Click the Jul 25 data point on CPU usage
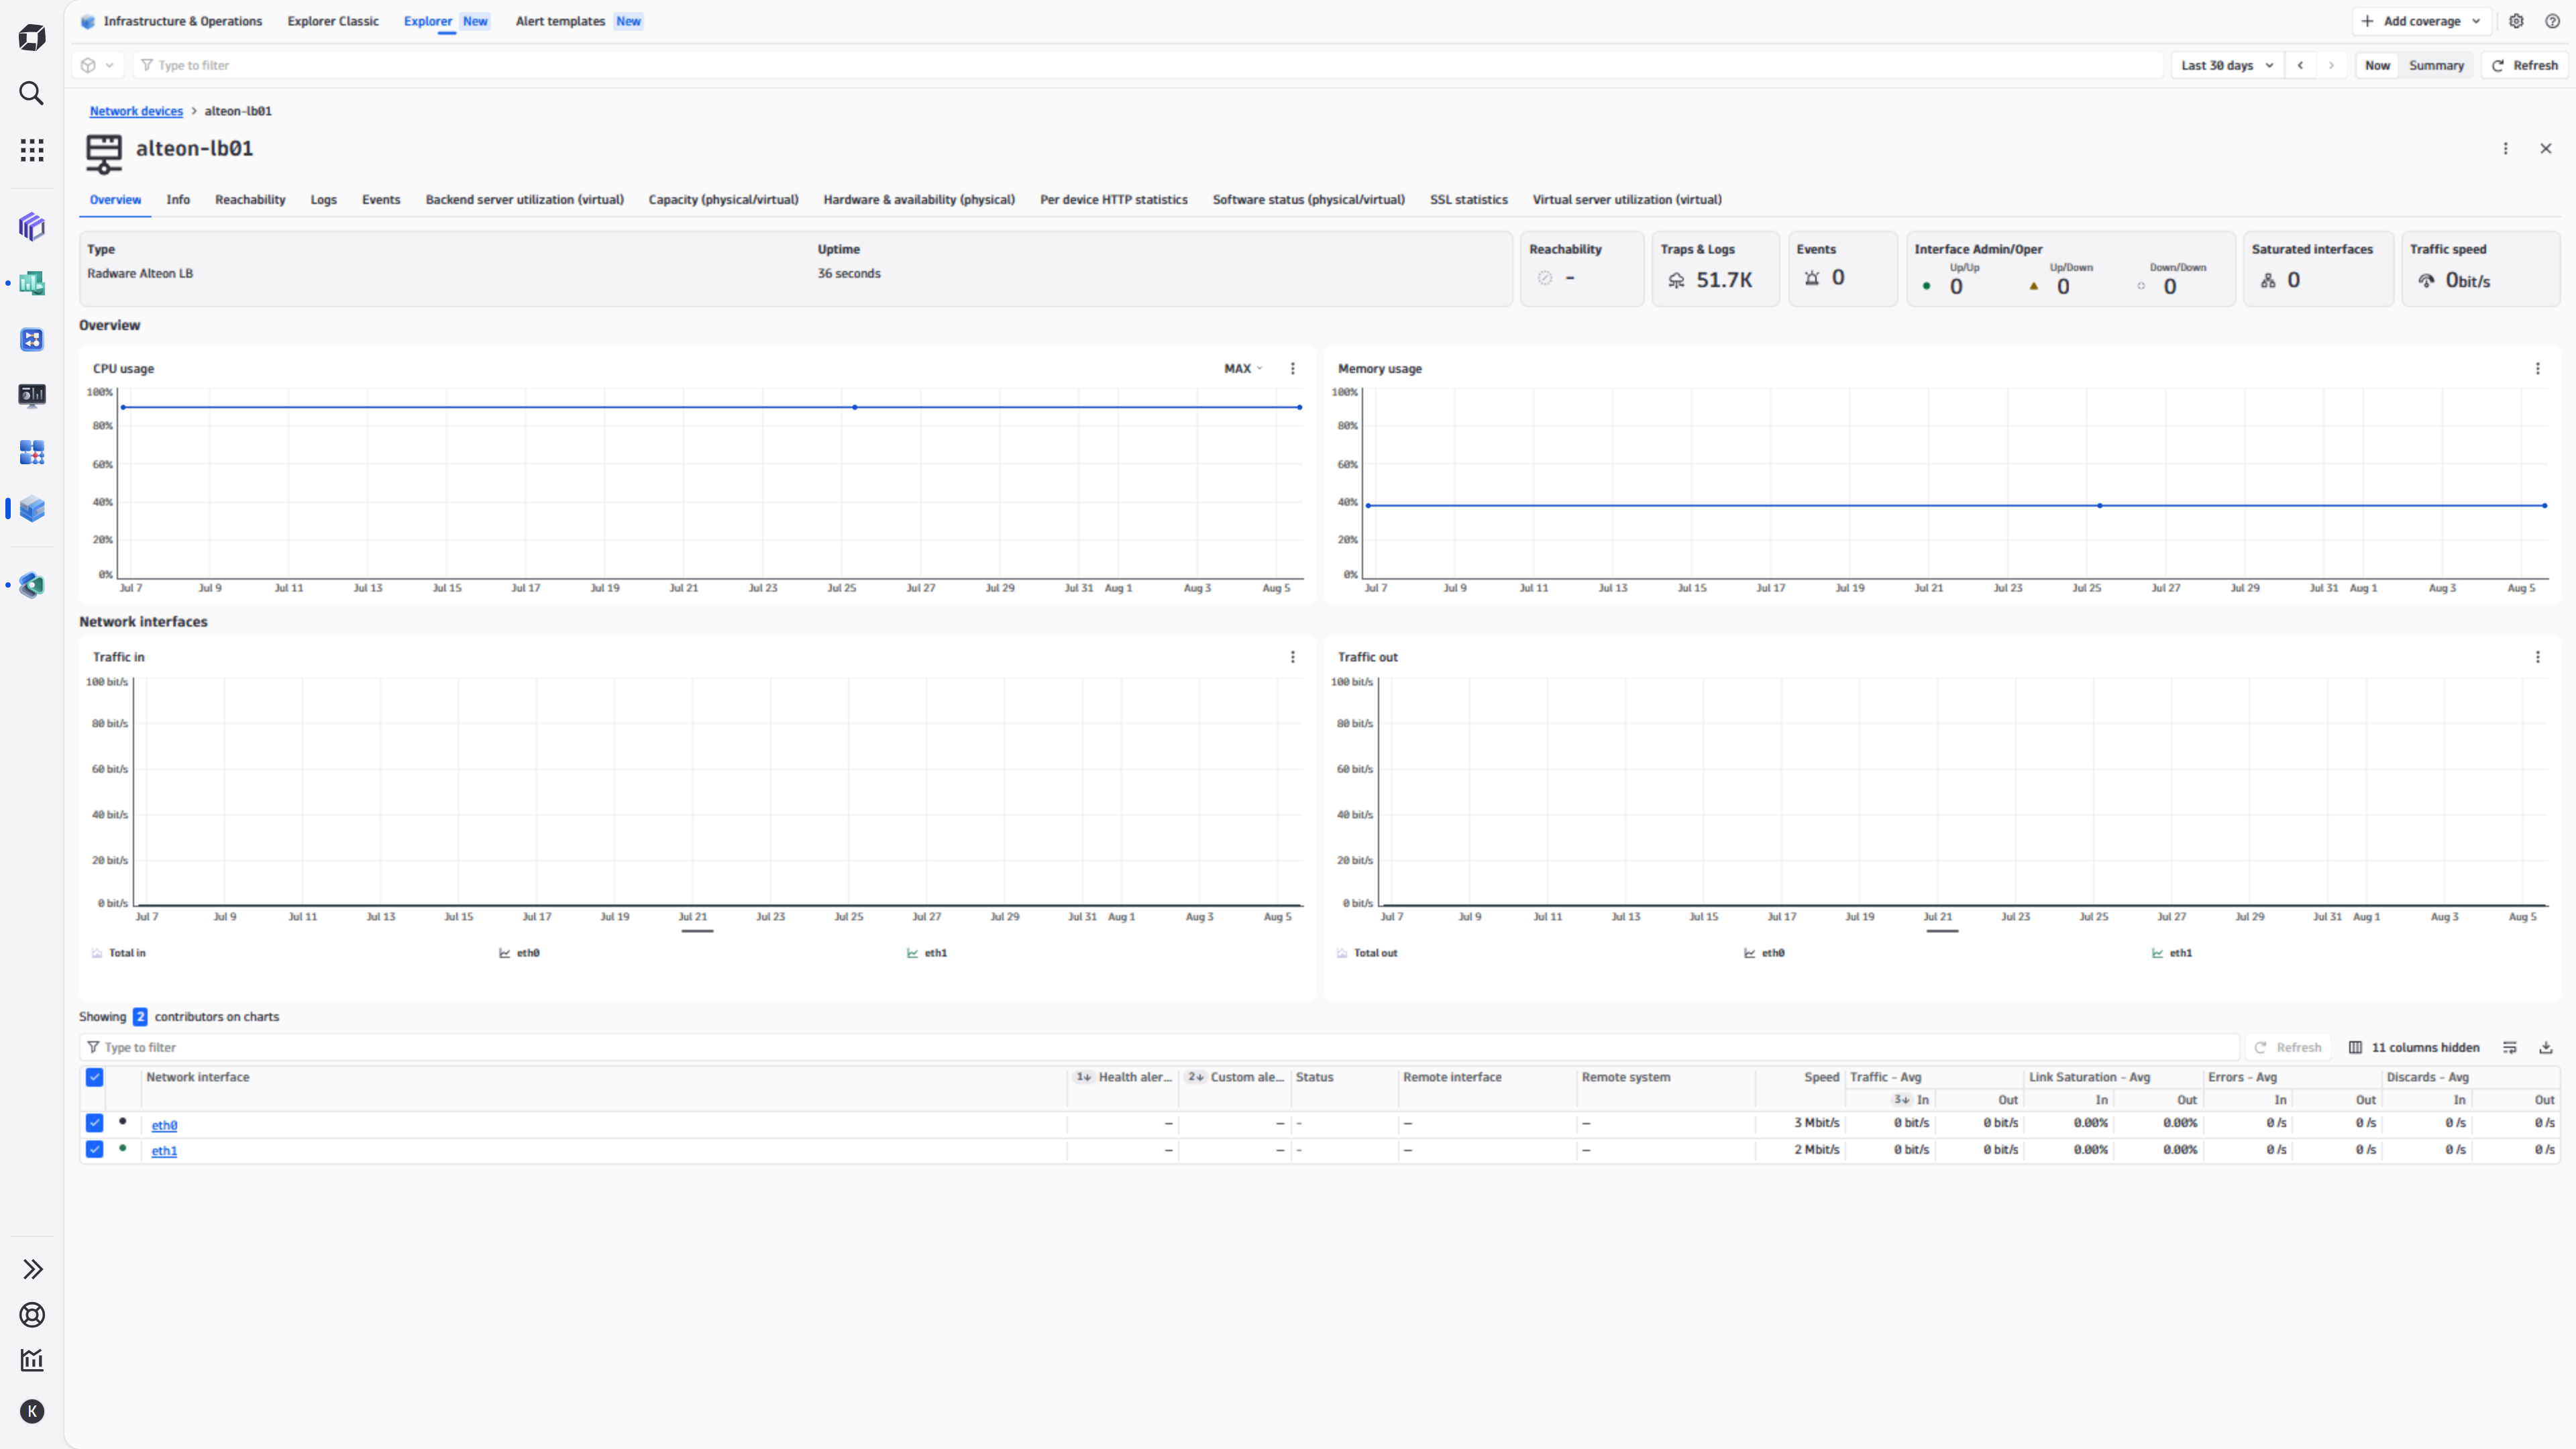The image size is (2576, 1449). click(854, 407)
